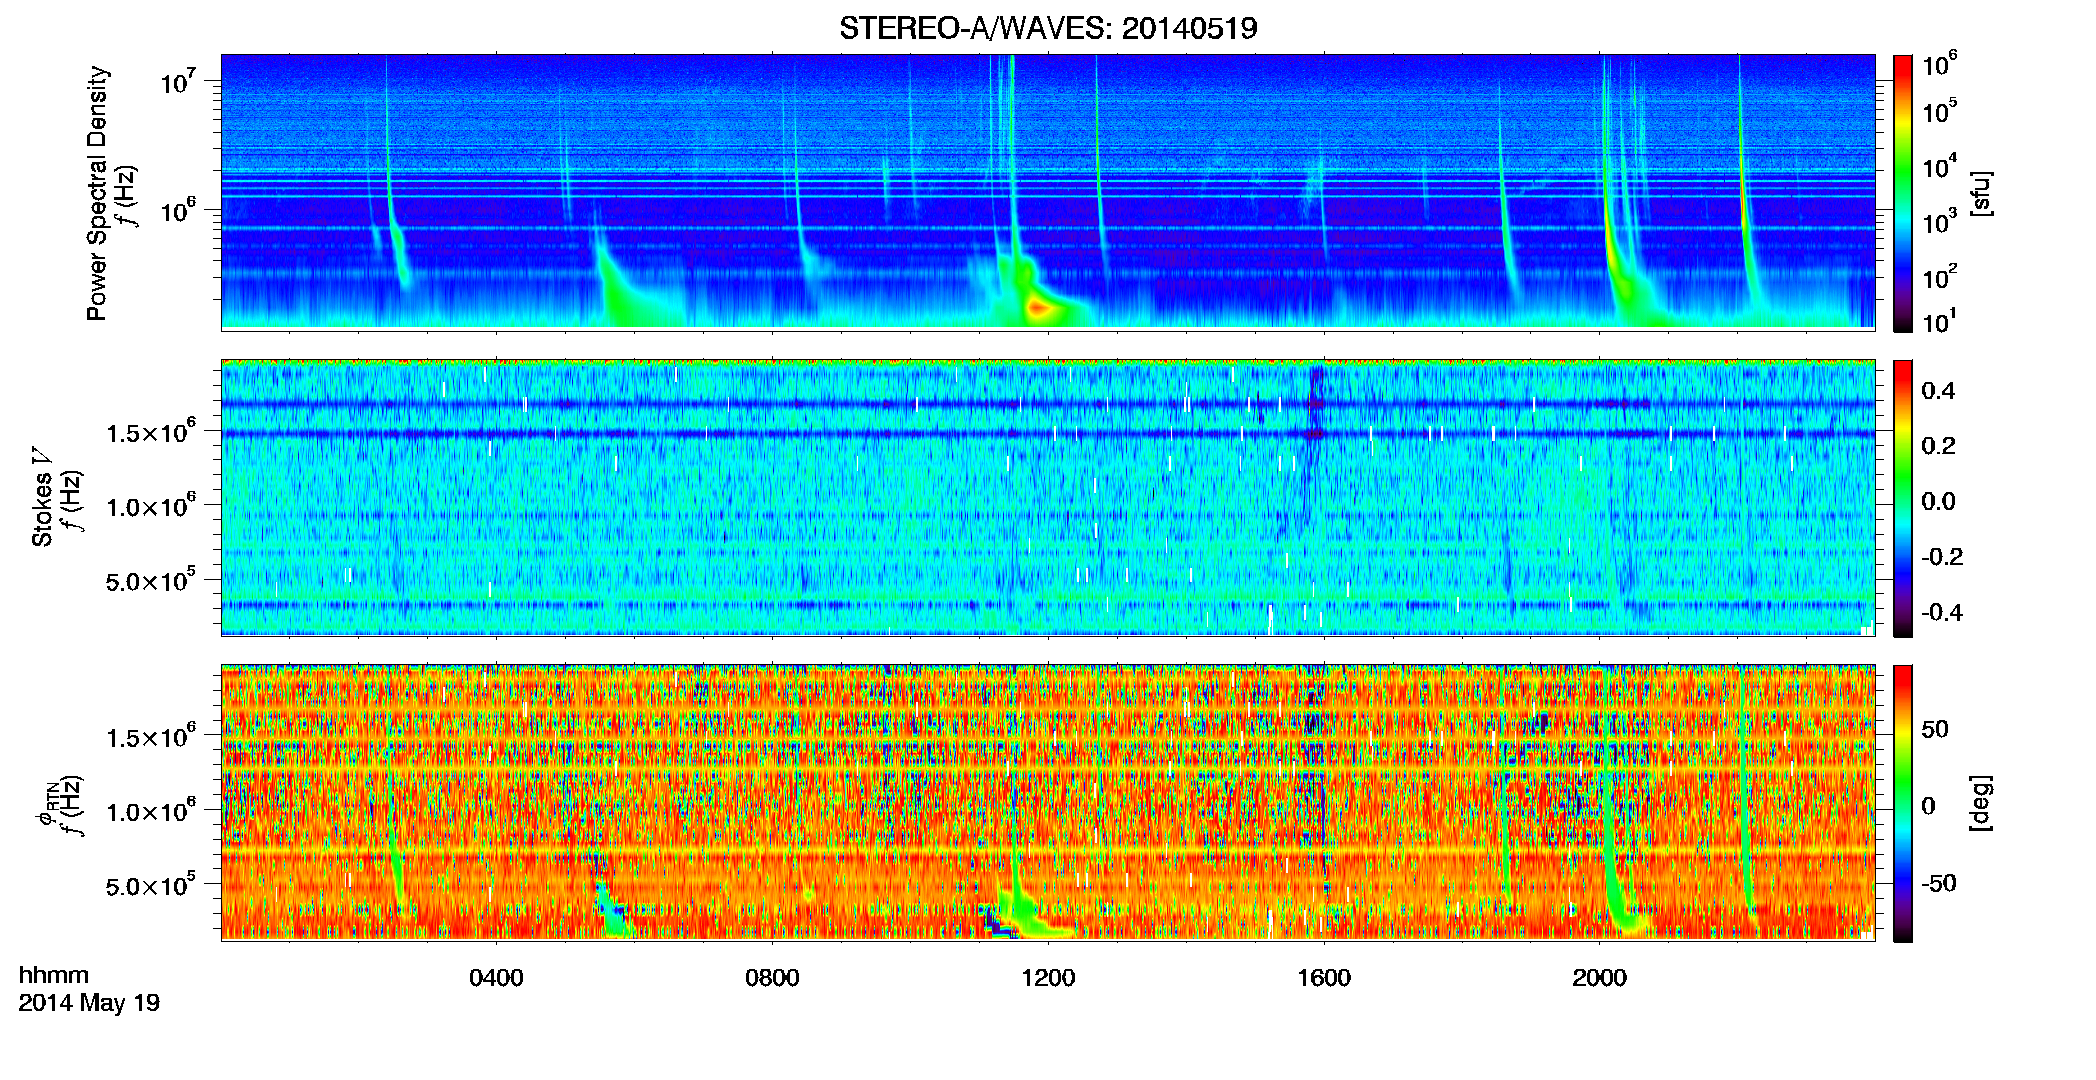Click the plot title STEREO-A/WAVES: 20140519
2096x1080 pixels.
coord(1048,28)
